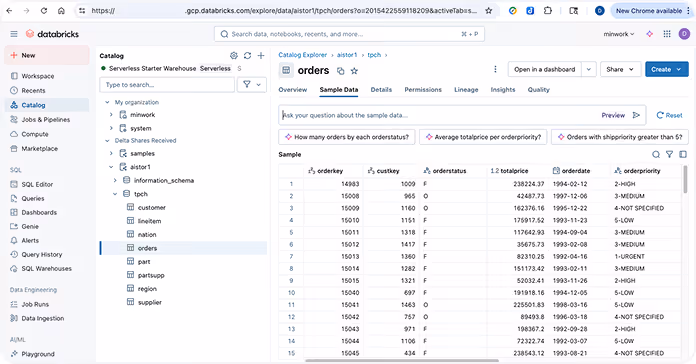
Task: Open catalog settings gear icon
Action: click(234, 55)
